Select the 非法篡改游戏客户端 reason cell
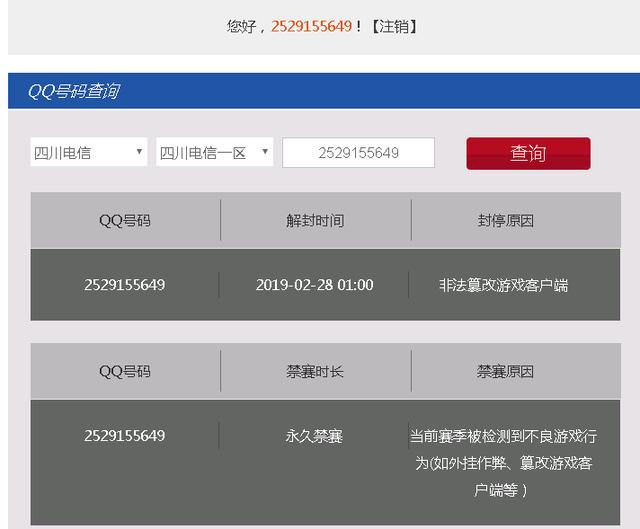 [x=503, y=285]
